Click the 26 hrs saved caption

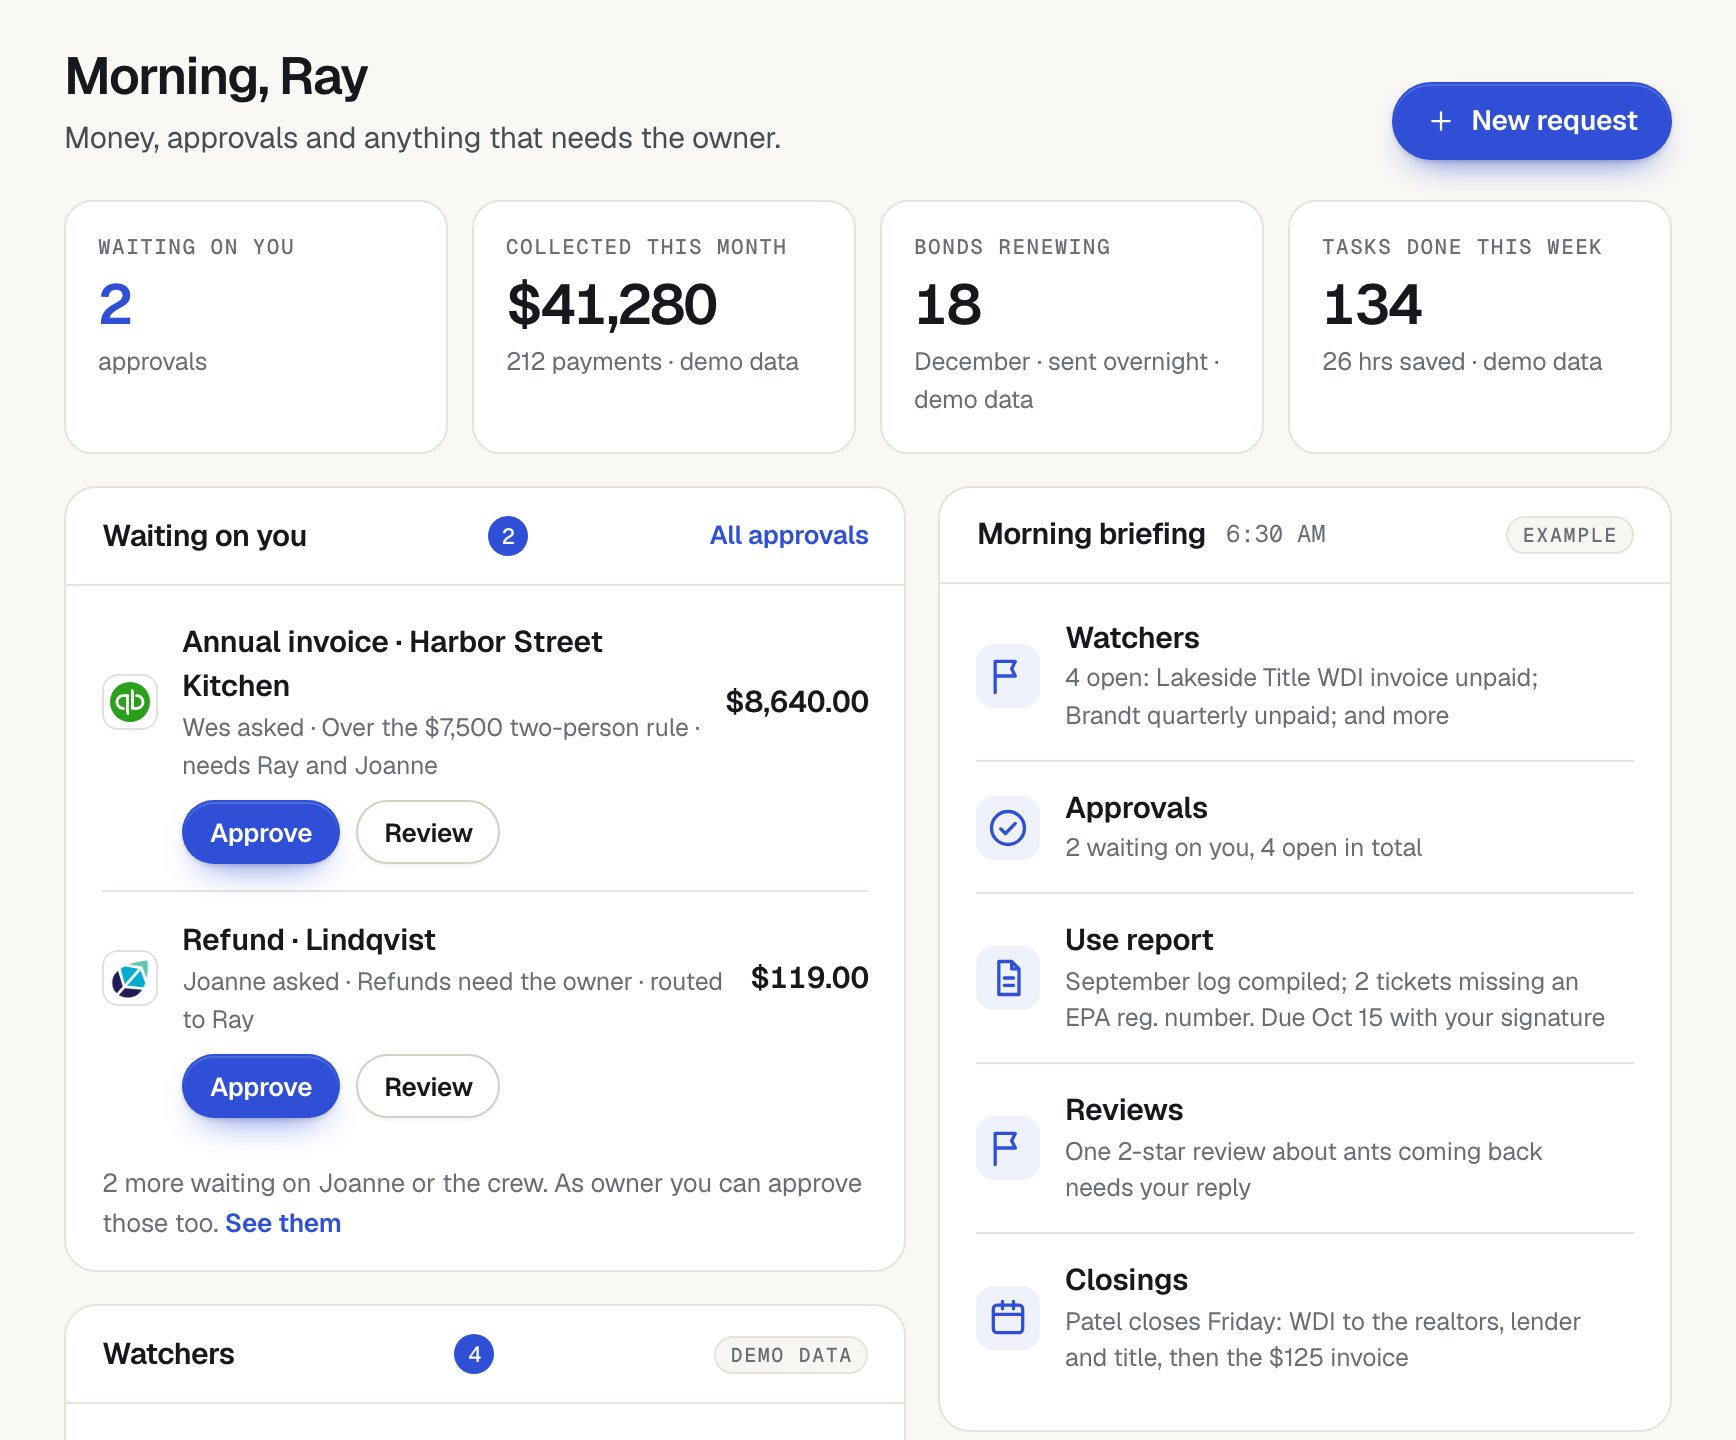click(1462, 362)
